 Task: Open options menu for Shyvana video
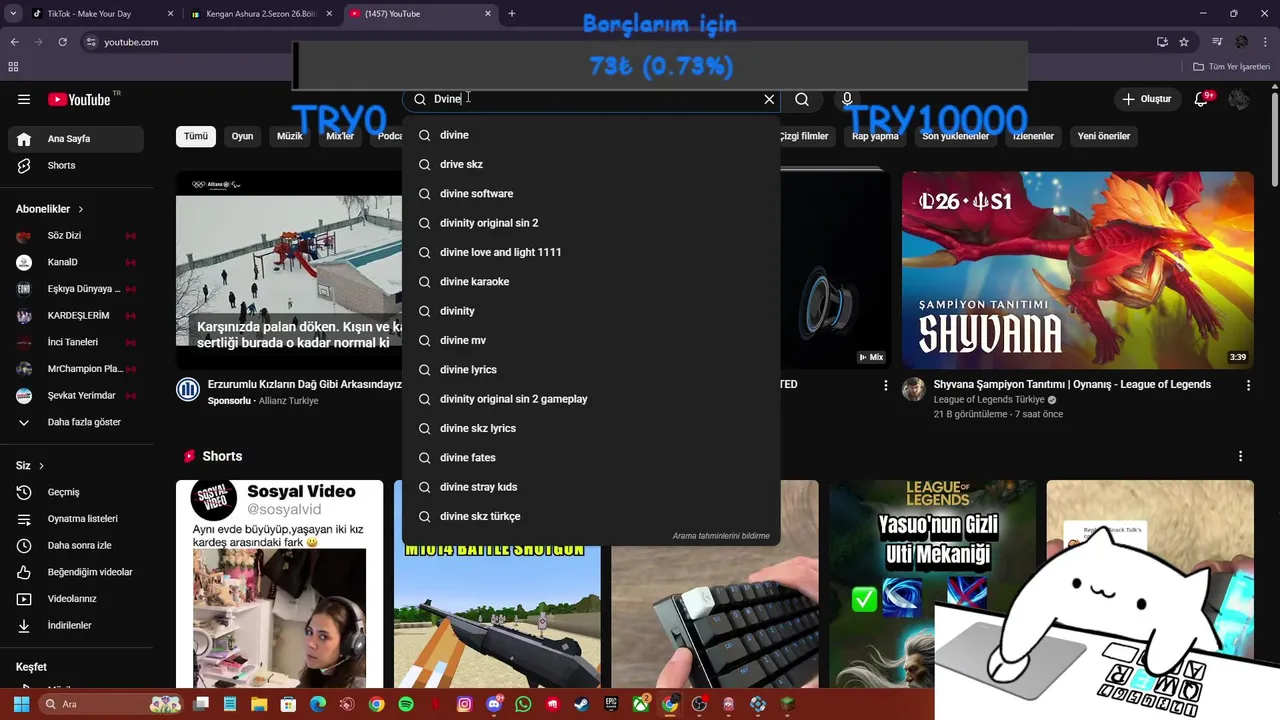[1248, 385]
